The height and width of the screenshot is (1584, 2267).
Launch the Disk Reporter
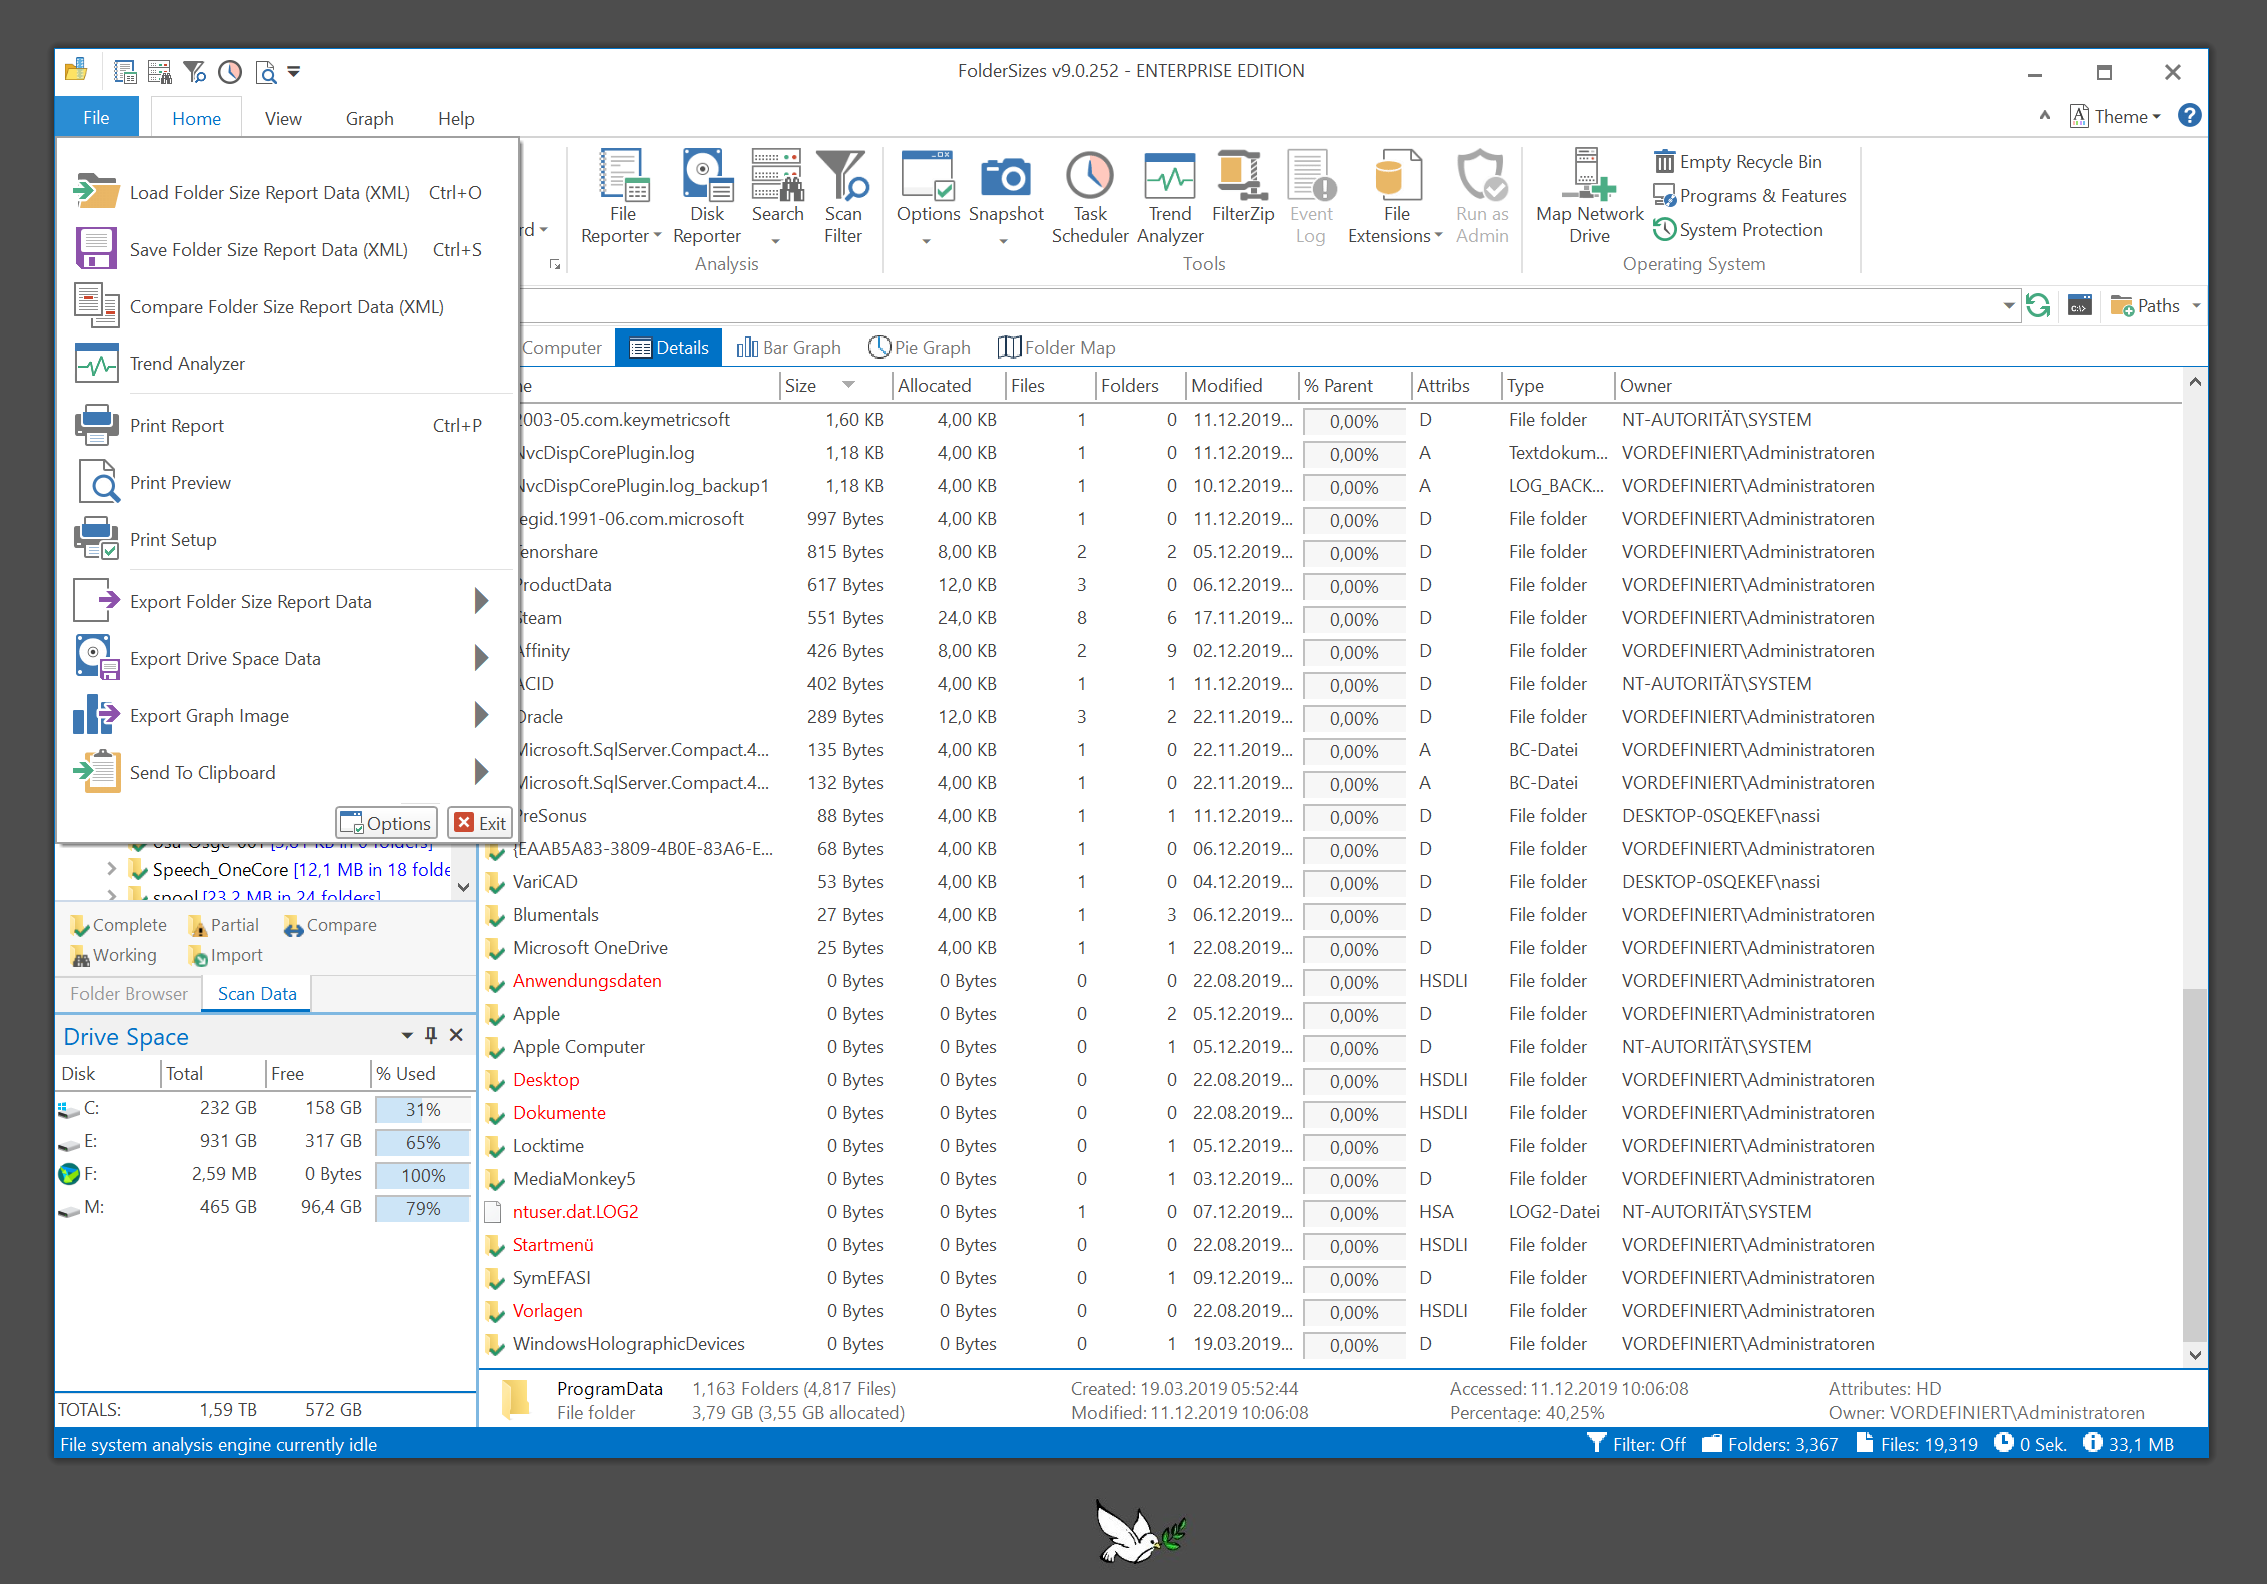[x=707, y=197]
